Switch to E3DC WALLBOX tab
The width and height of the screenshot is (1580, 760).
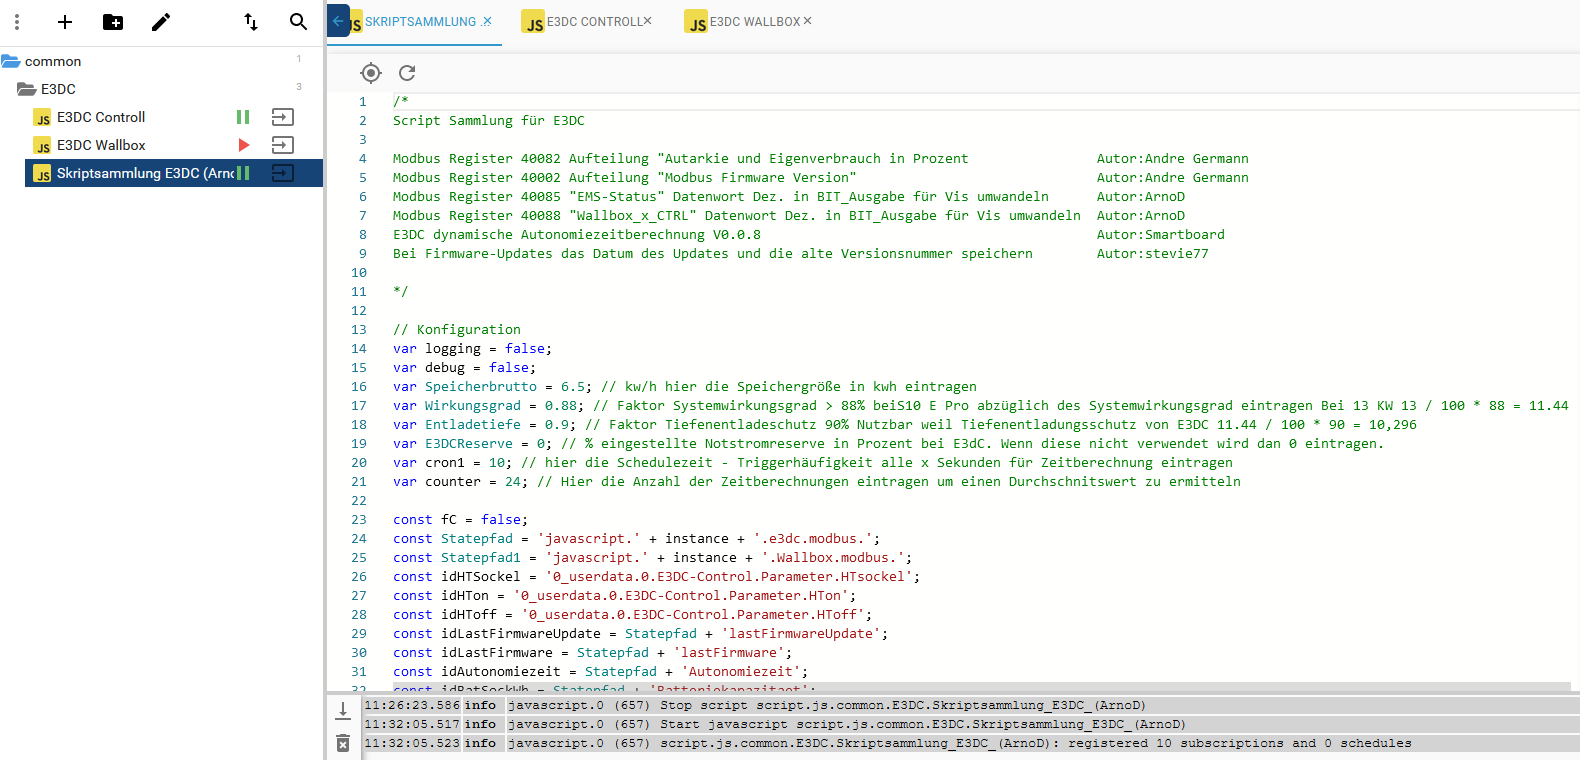755,22
